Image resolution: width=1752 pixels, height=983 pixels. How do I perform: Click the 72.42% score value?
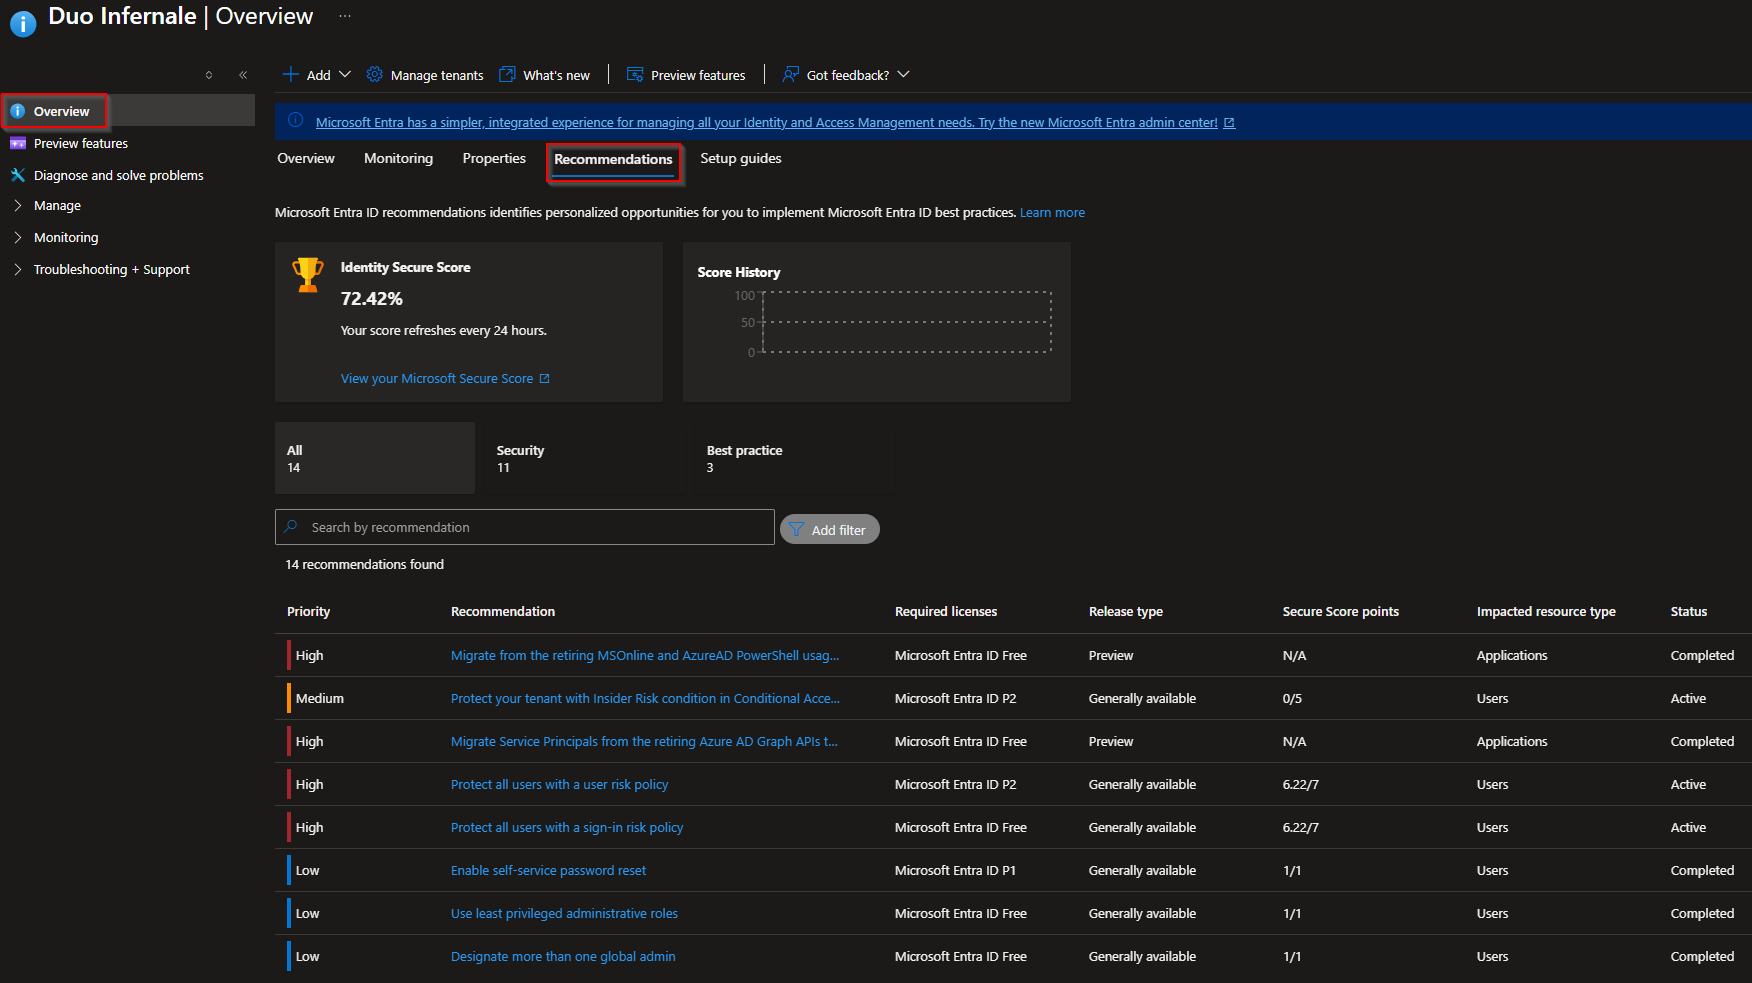pos(372,298)
